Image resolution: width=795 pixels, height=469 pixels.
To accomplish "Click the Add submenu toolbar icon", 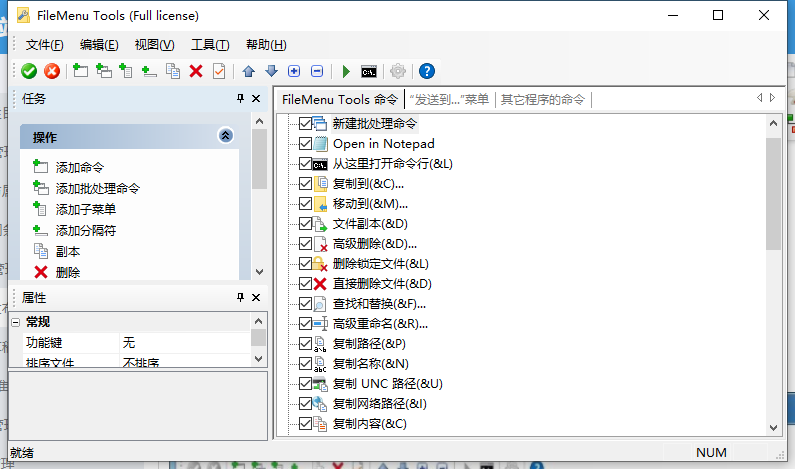I will click(126, 71).
